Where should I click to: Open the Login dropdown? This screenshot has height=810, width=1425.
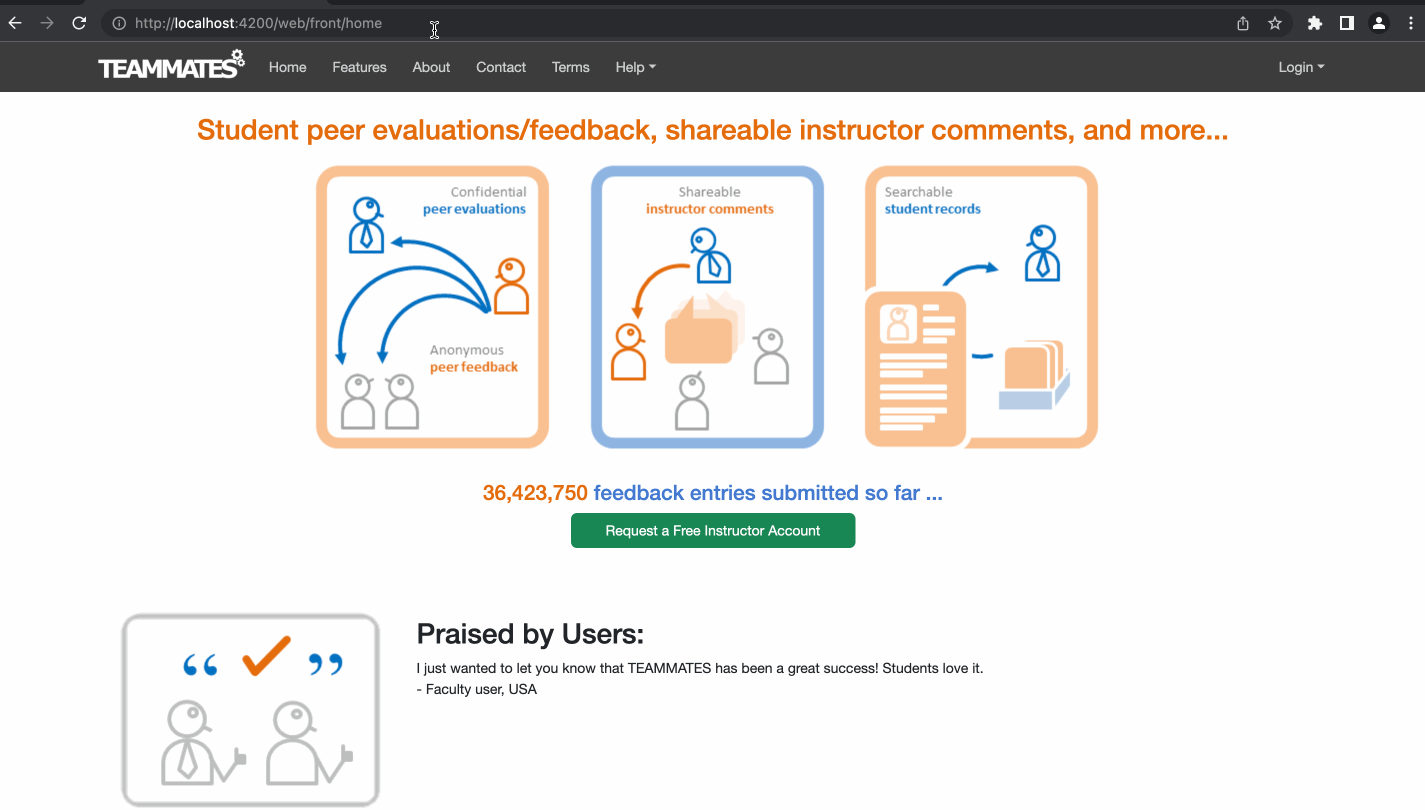pos(1300,67)
